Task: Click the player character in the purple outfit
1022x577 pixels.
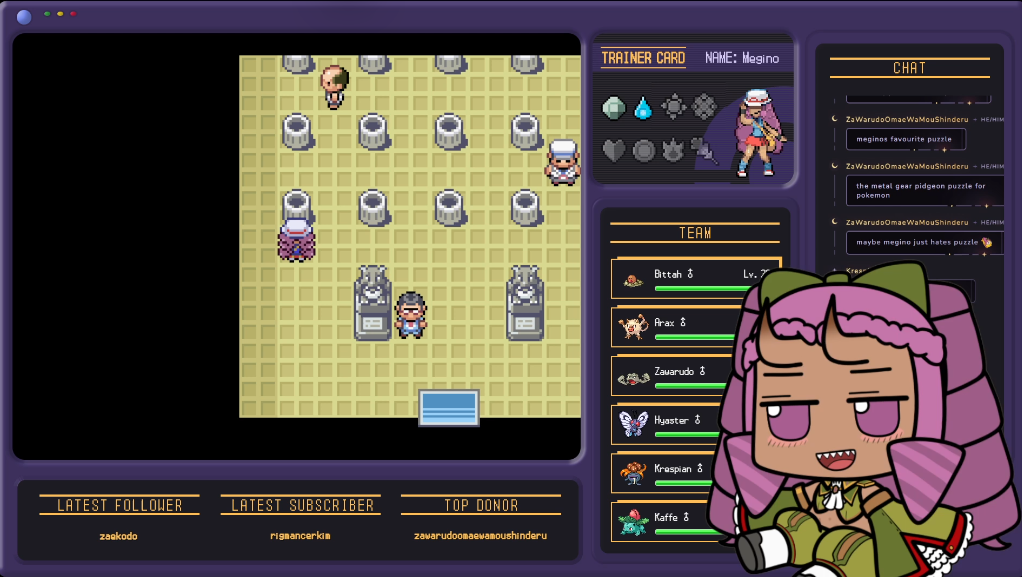Action: point(297,240)
